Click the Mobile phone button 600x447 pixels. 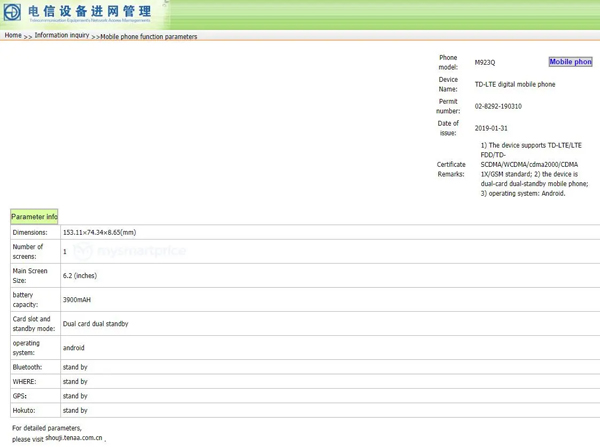570,62
